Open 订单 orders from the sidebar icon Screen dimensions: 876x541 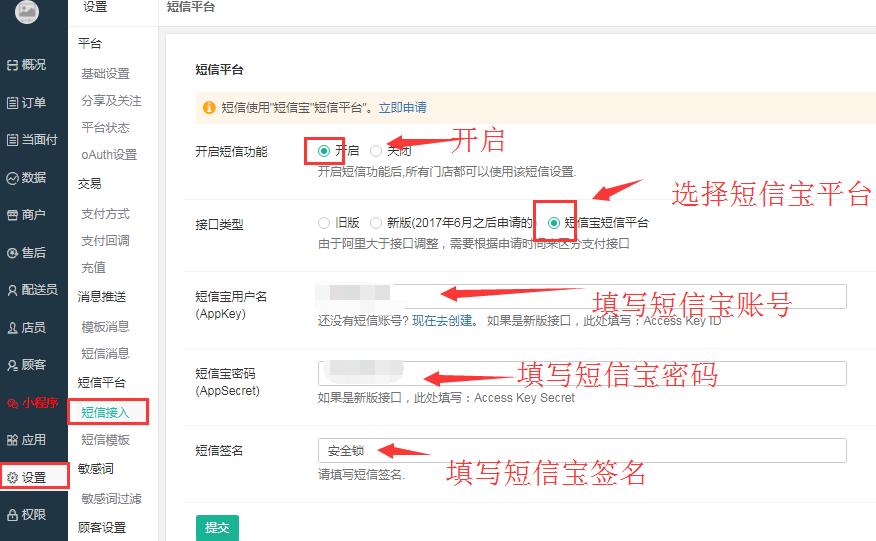(13, 103)
